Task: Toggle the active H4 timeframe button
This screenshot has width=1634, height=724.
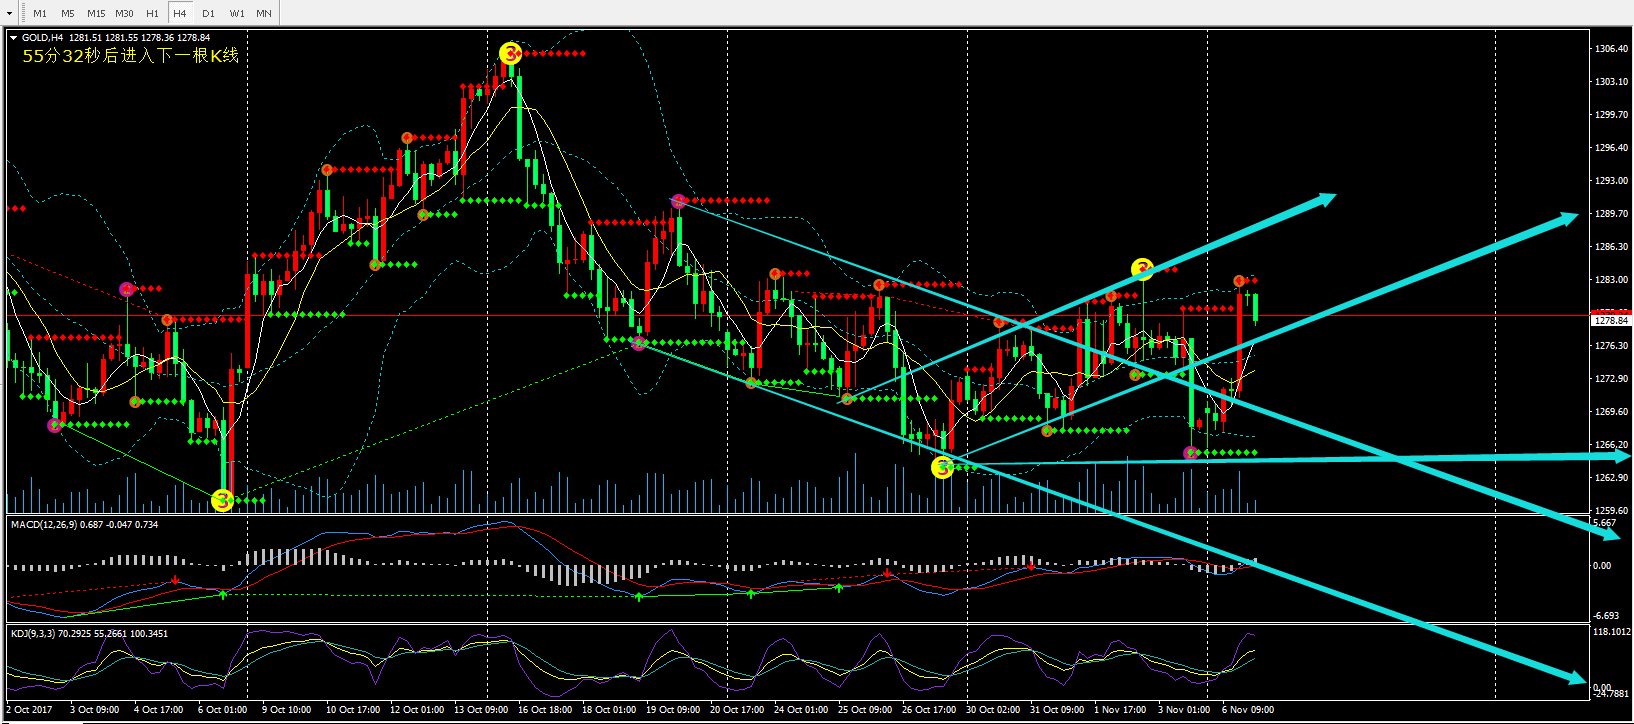Action: 180,13
